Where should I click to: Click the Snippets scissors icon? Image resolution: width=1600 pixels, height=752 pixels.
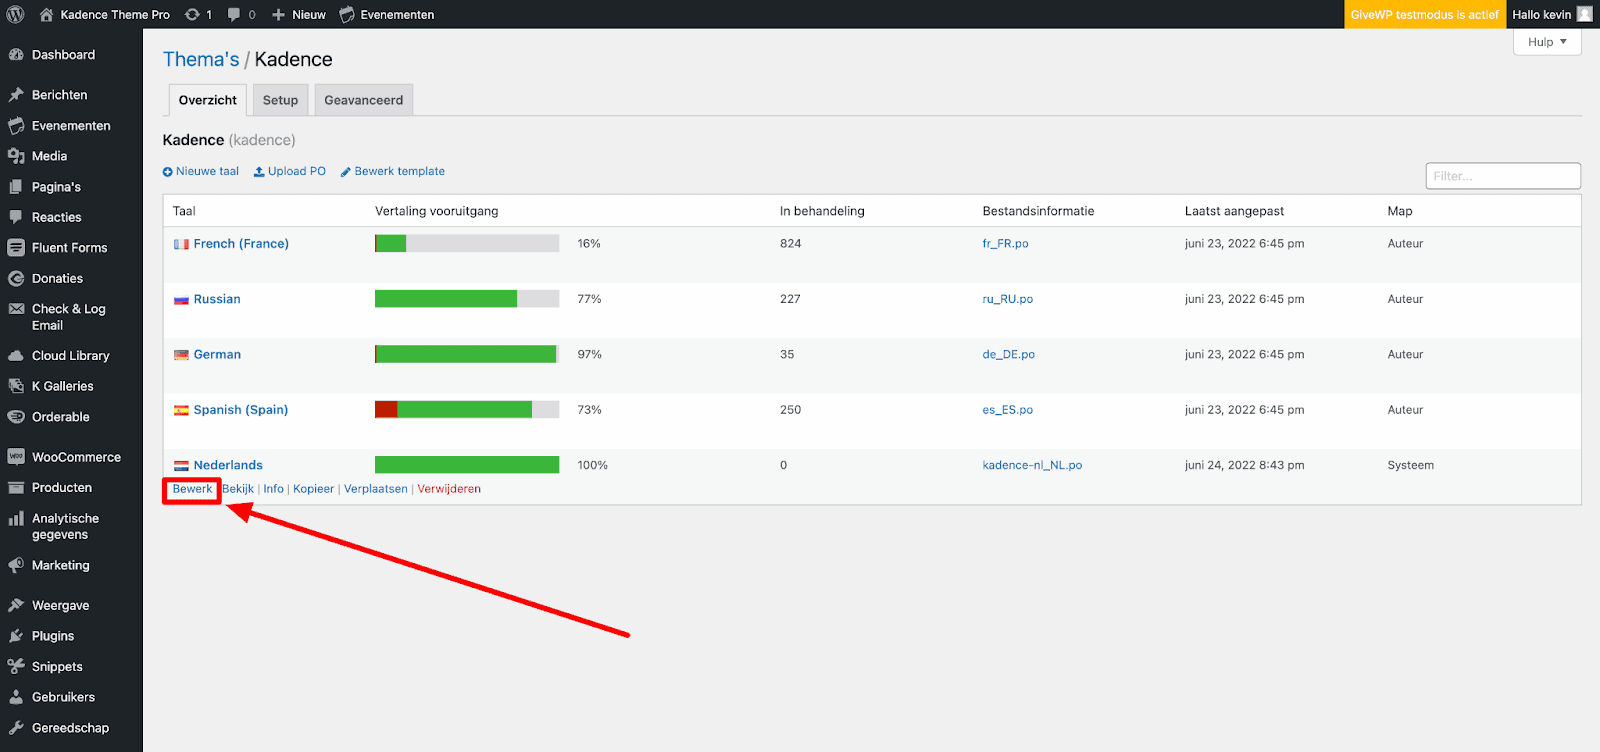coord(16,667)
